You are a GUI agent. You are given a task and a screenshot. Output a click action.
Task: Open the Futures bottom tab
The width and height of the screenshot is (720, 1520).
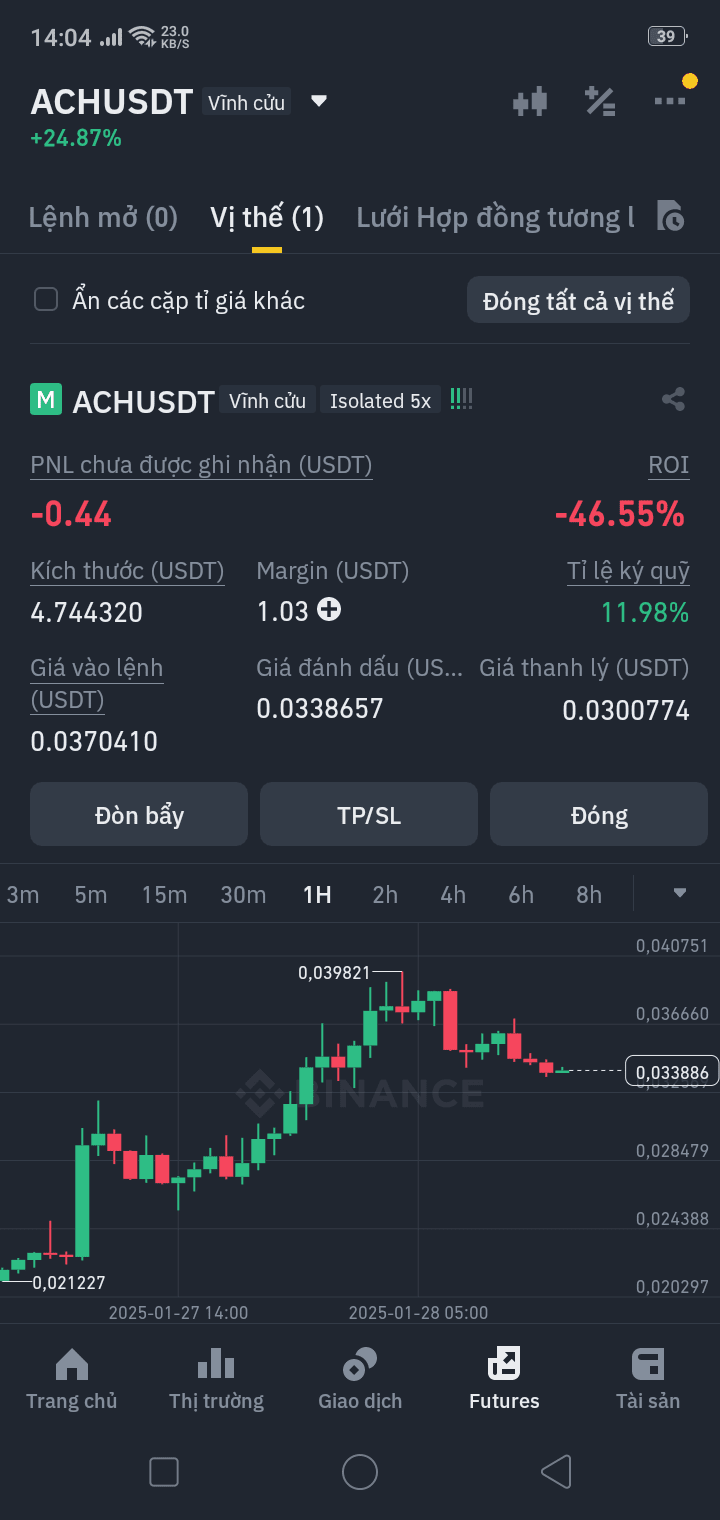504,1379
